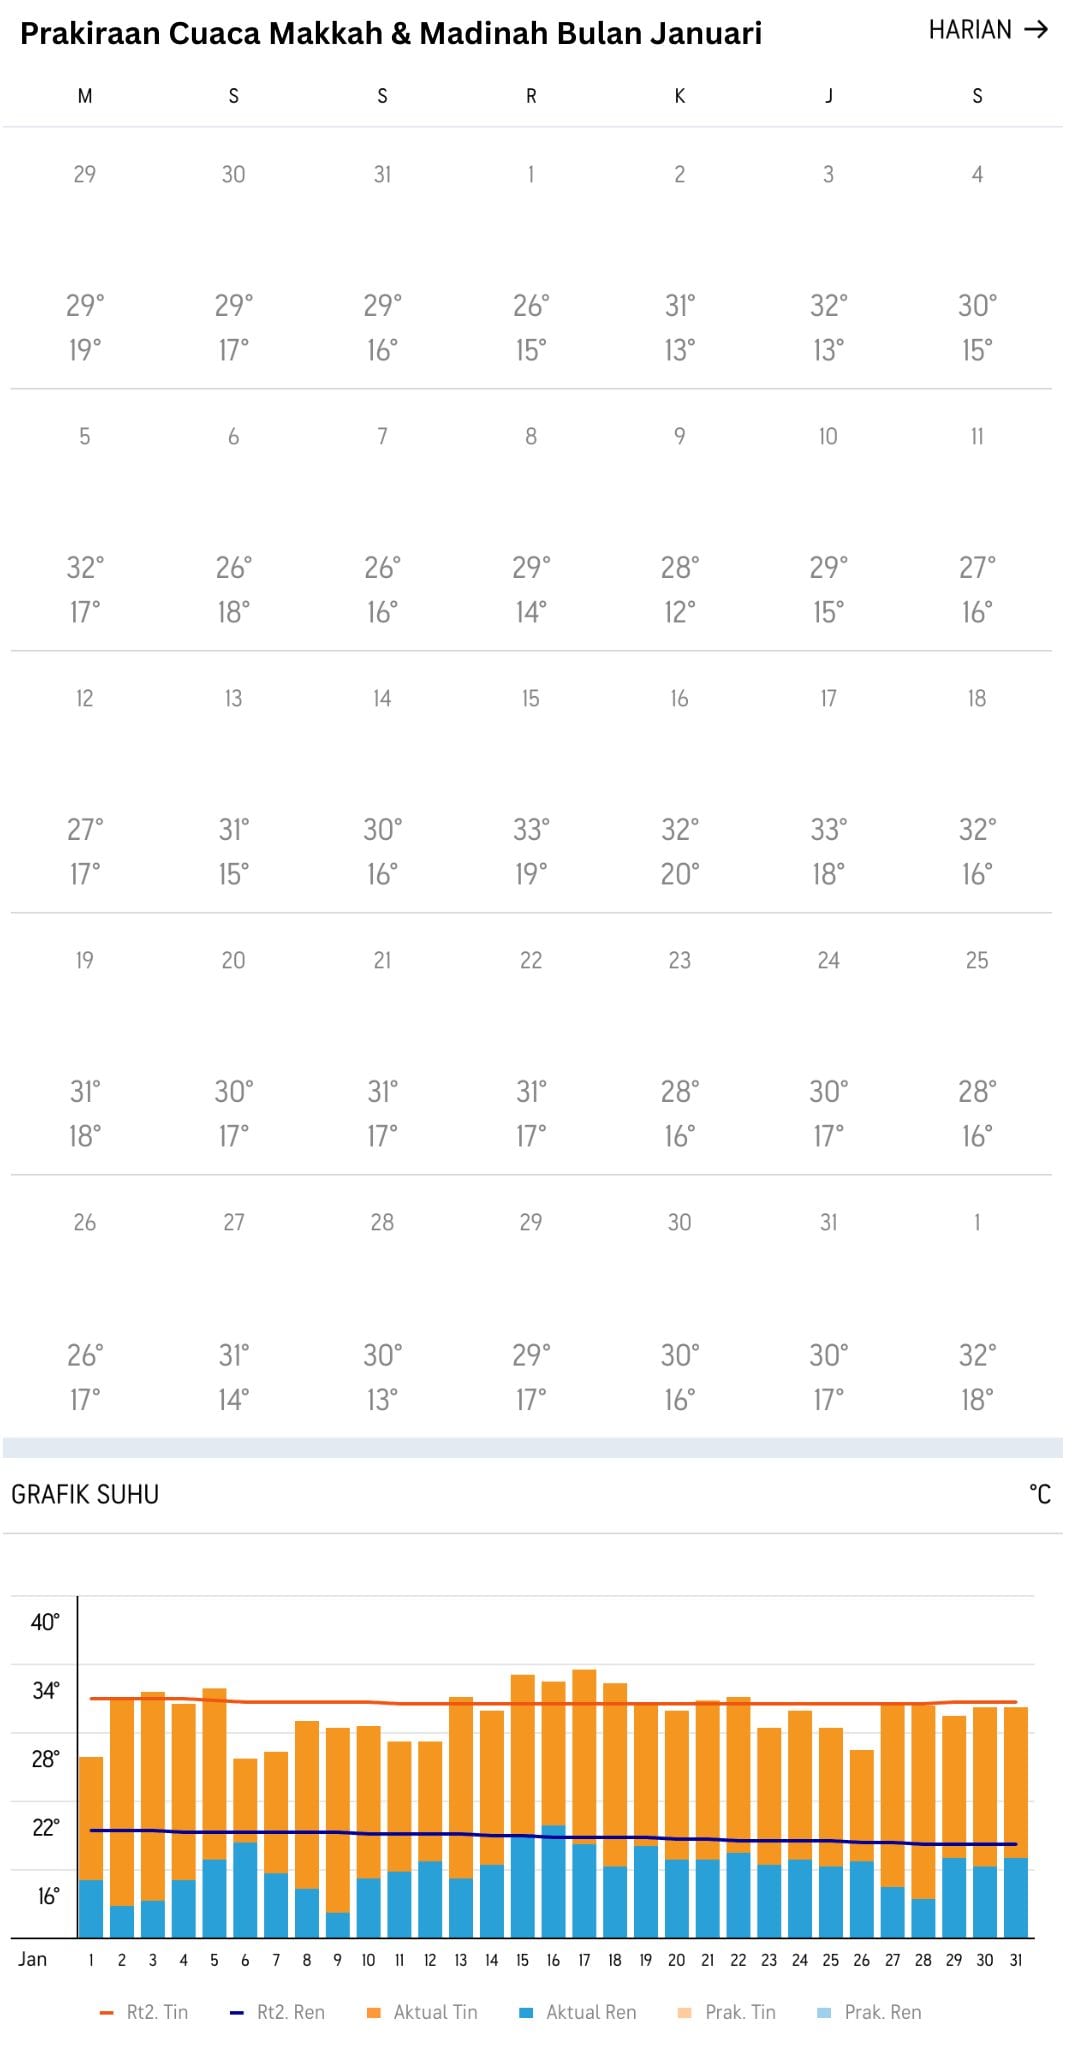Select date 15 in the calendar grid
This screenshot has width=1076, height=2048.
[x=530, y=699]
